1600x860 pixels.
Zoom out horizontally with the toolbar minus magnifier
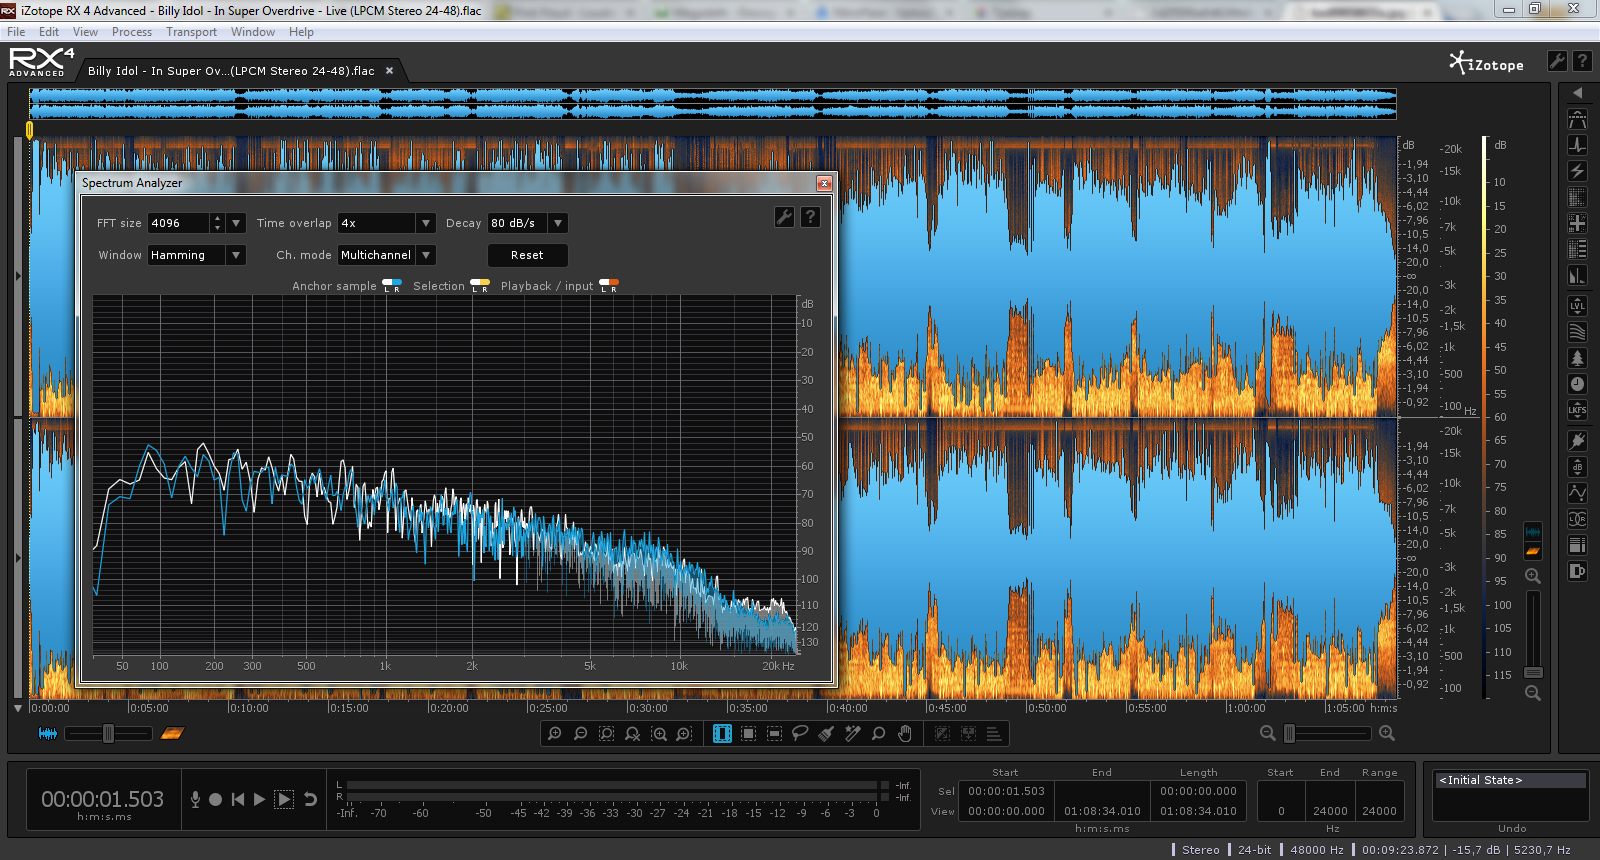coord(581,734)
